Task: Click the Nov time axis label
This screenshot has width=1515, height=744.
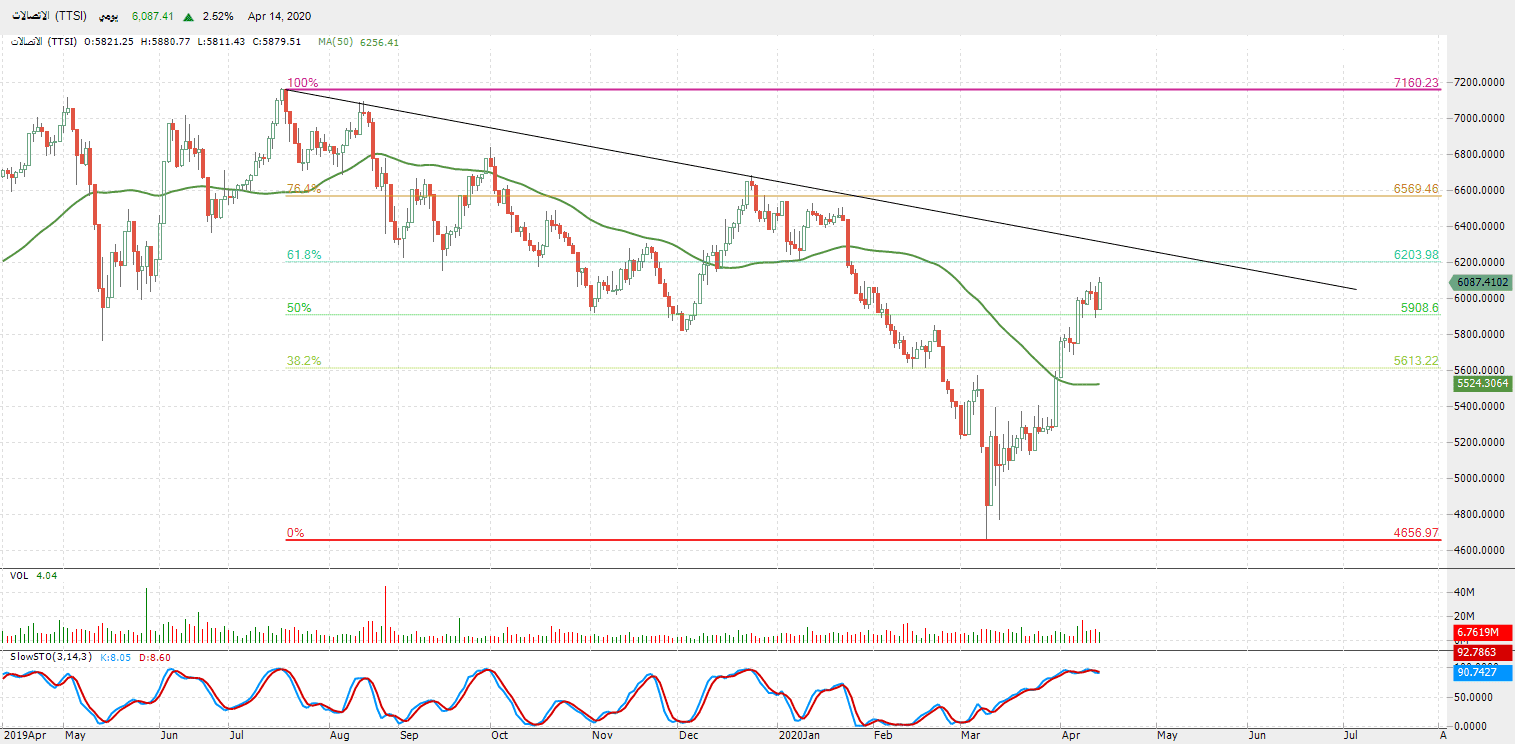Action: click(601, 735)
